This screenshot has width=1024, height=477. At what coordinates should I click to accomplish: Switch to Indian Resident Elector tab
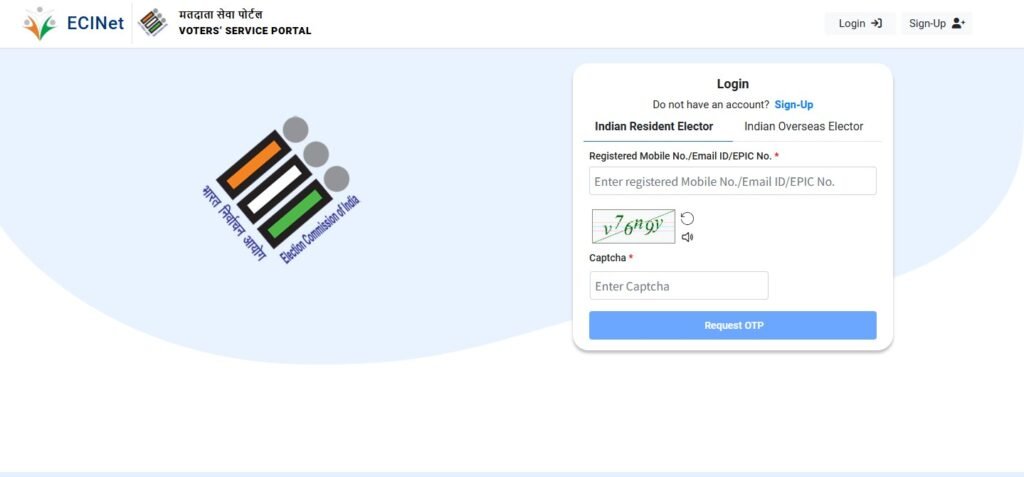654,126
